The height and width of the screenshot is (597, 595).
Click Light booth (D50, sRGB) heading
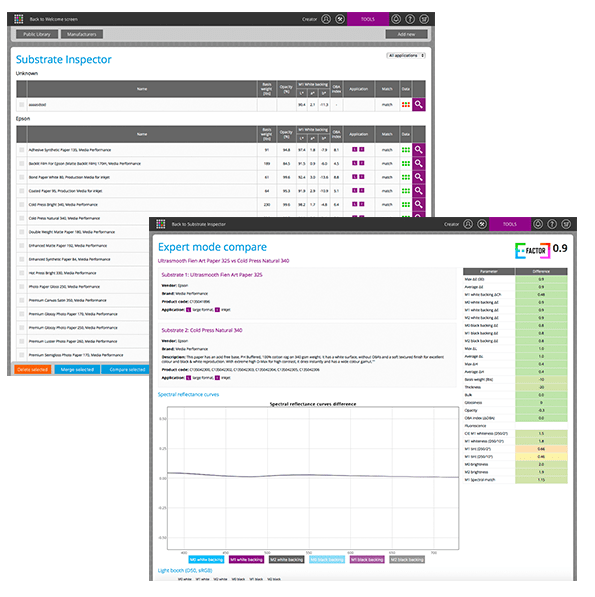point(185,570)
